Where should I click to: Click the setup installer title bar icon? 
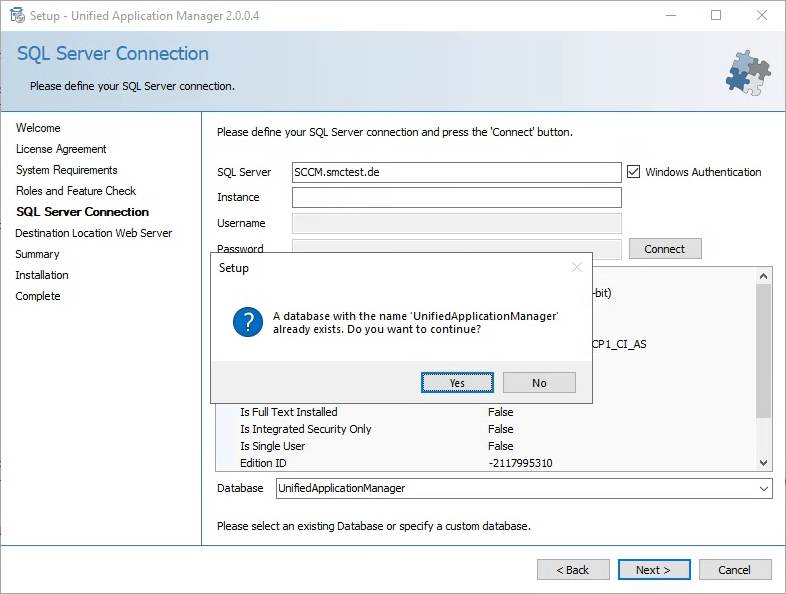click(17, 16)
